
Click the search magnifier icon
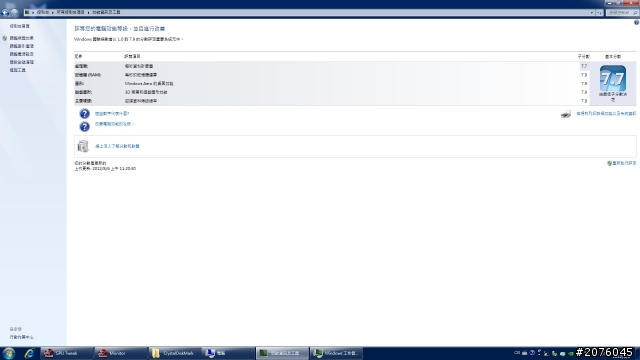(x=635, y=13)
